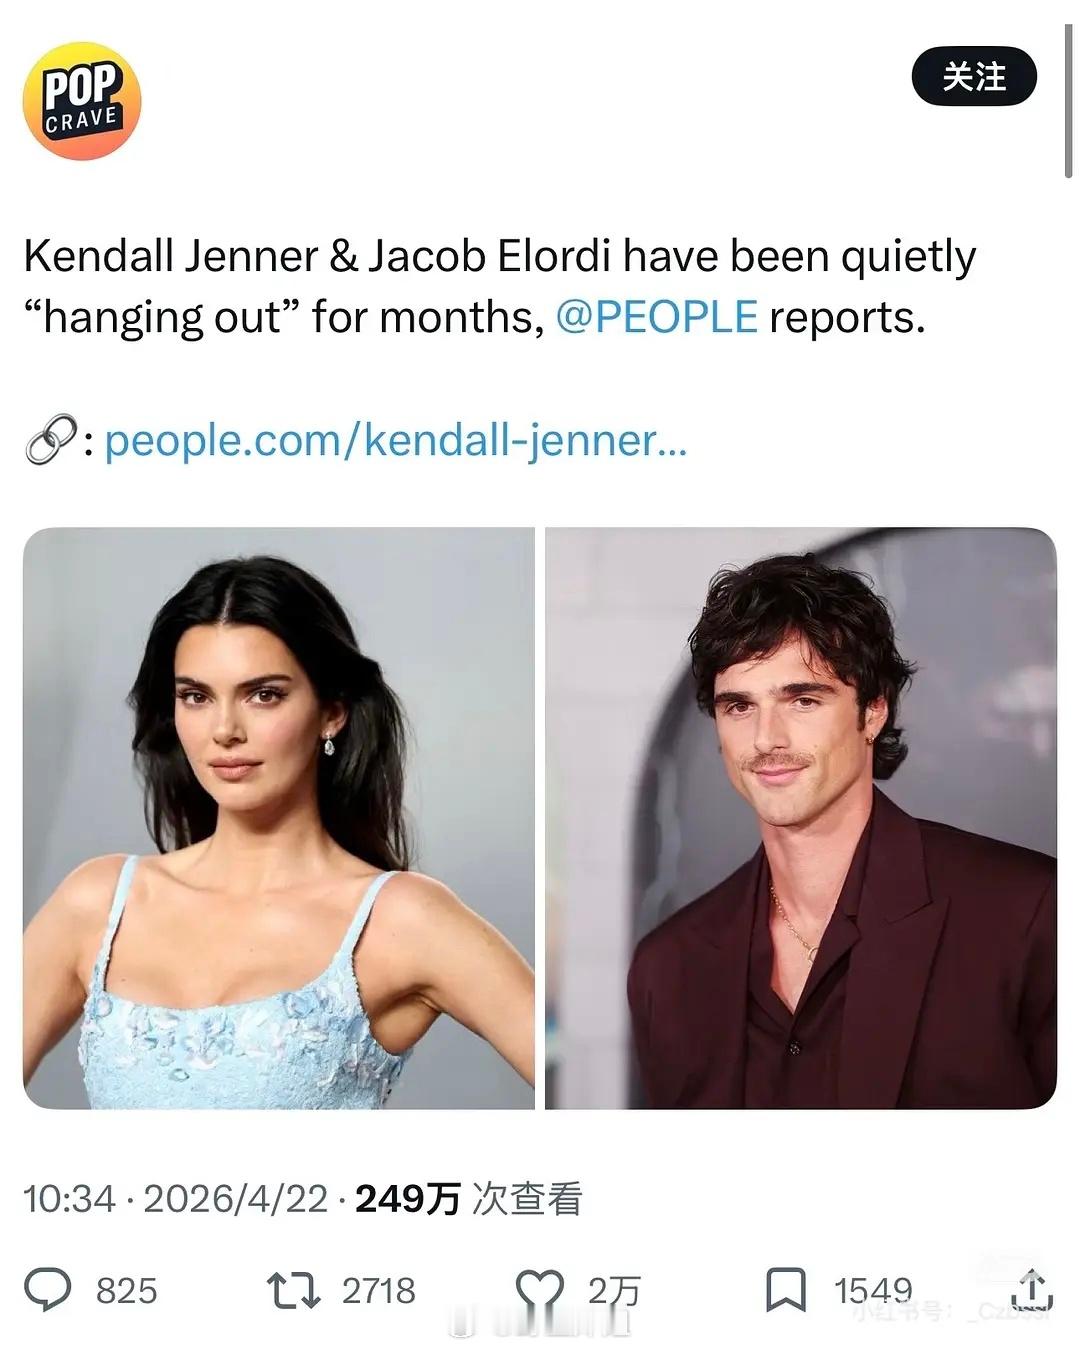1080x1349 pixels.
Task: Open the 2万 likes count
Action: pos(613,1291)
